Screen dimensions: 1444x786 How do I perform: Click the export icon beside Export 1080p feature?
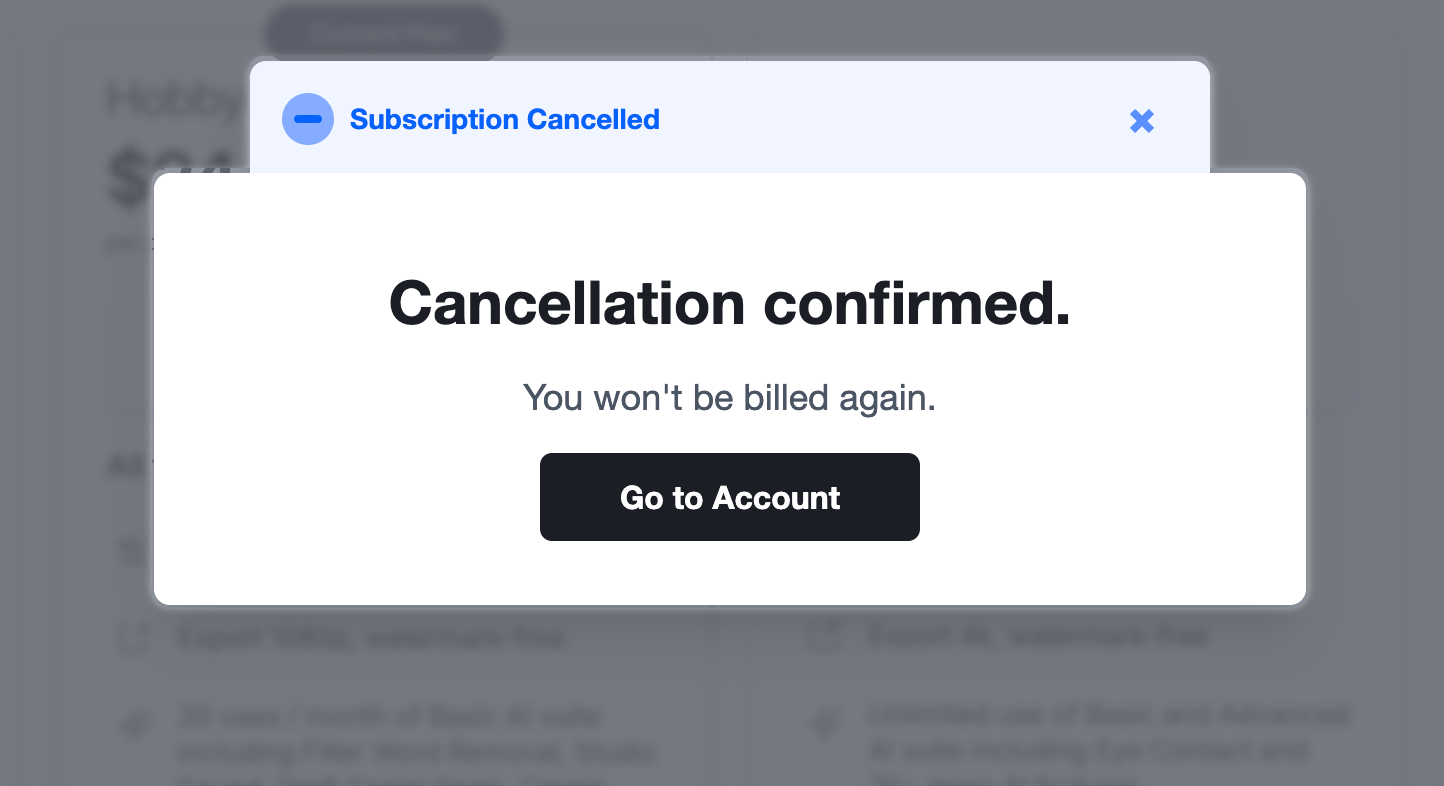[x=134, y=637]
